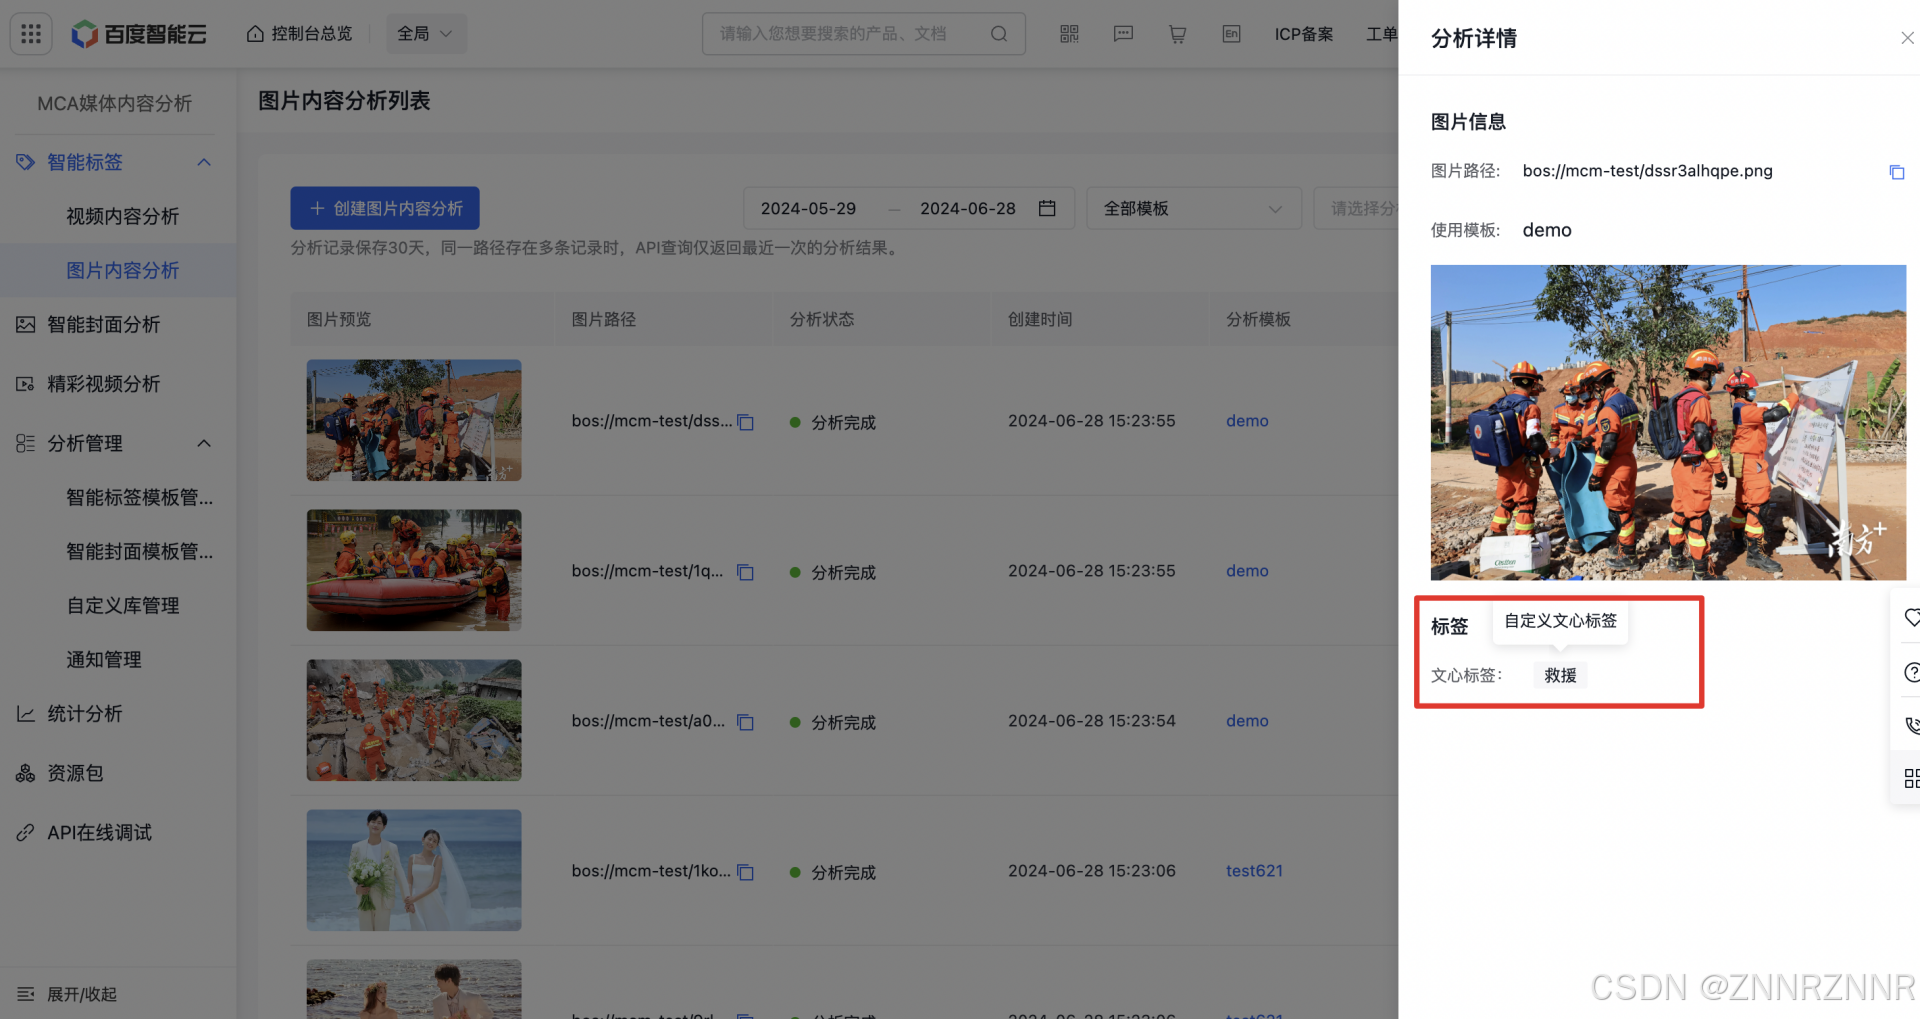Open the 全局 region dropdown
Image resolution: width=1920 pixels, height=1019 pixels.
tap(425, 34)
